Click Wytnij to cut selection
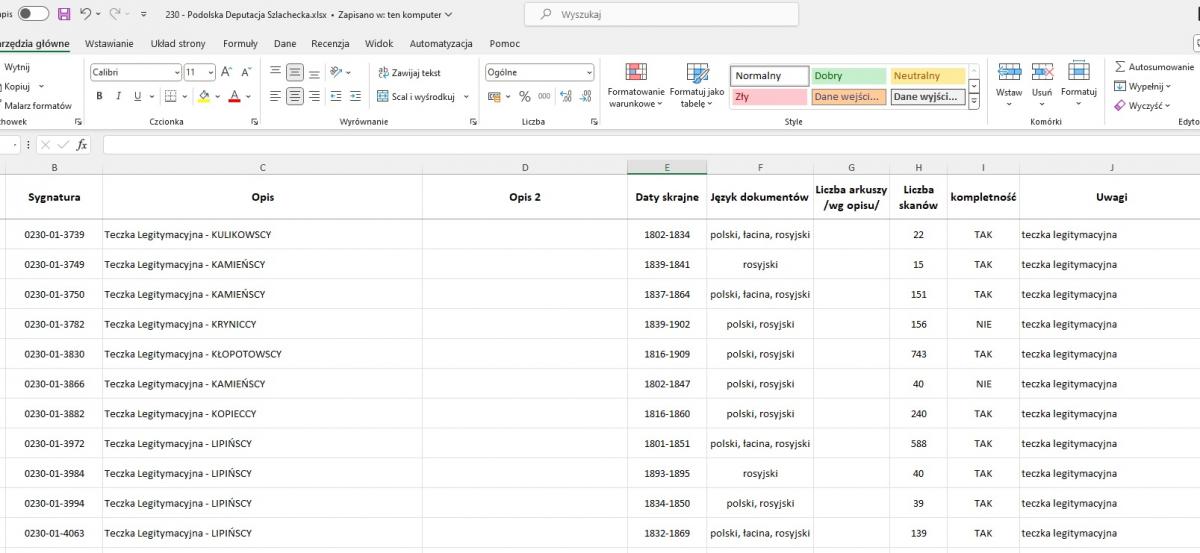Screen dimensions: 1200x553 point(16,67)
